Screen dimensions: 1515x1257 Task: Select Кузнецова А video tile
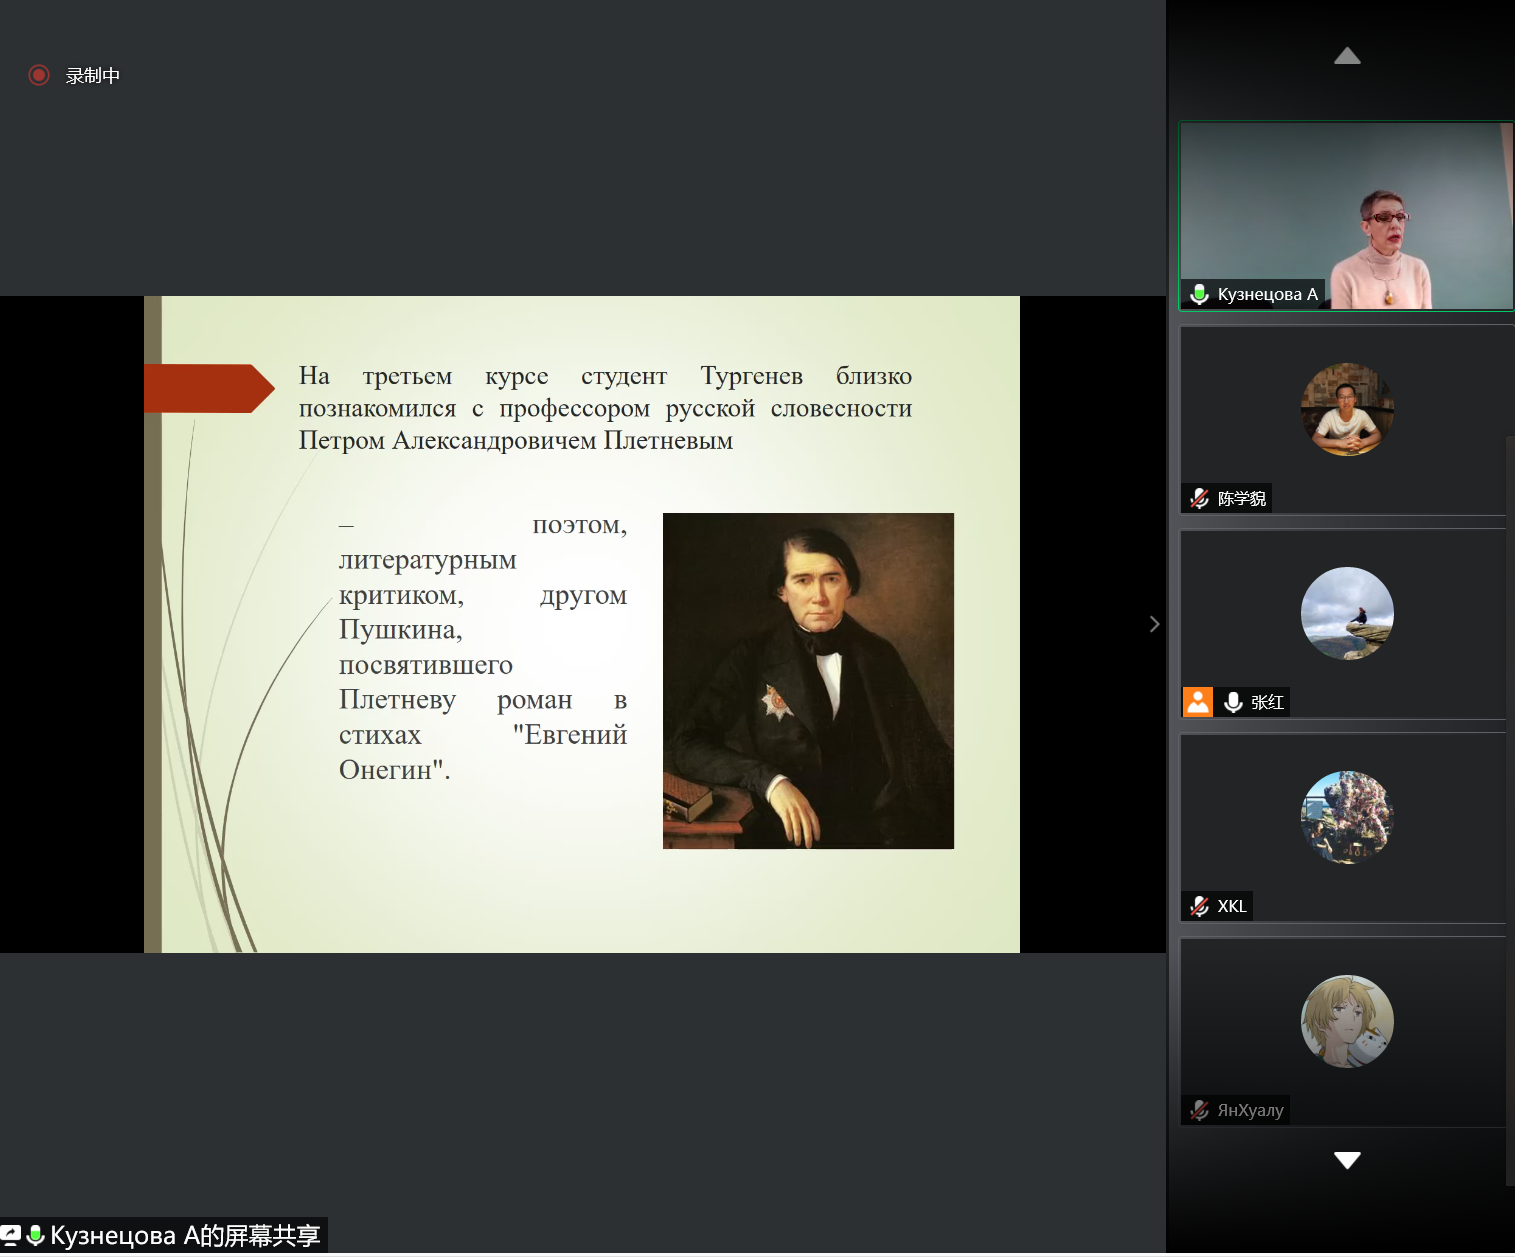coord(1346,216)
